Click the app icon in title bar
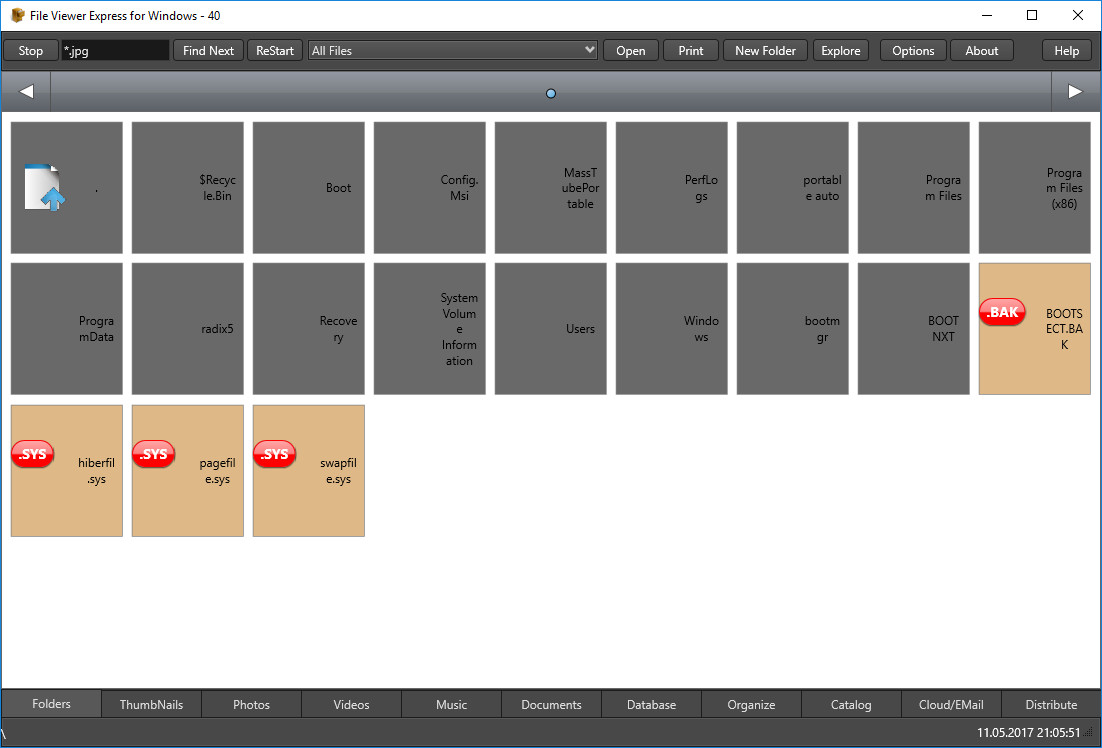Screen dimensions: 1102x748 (x=17, y=15)
